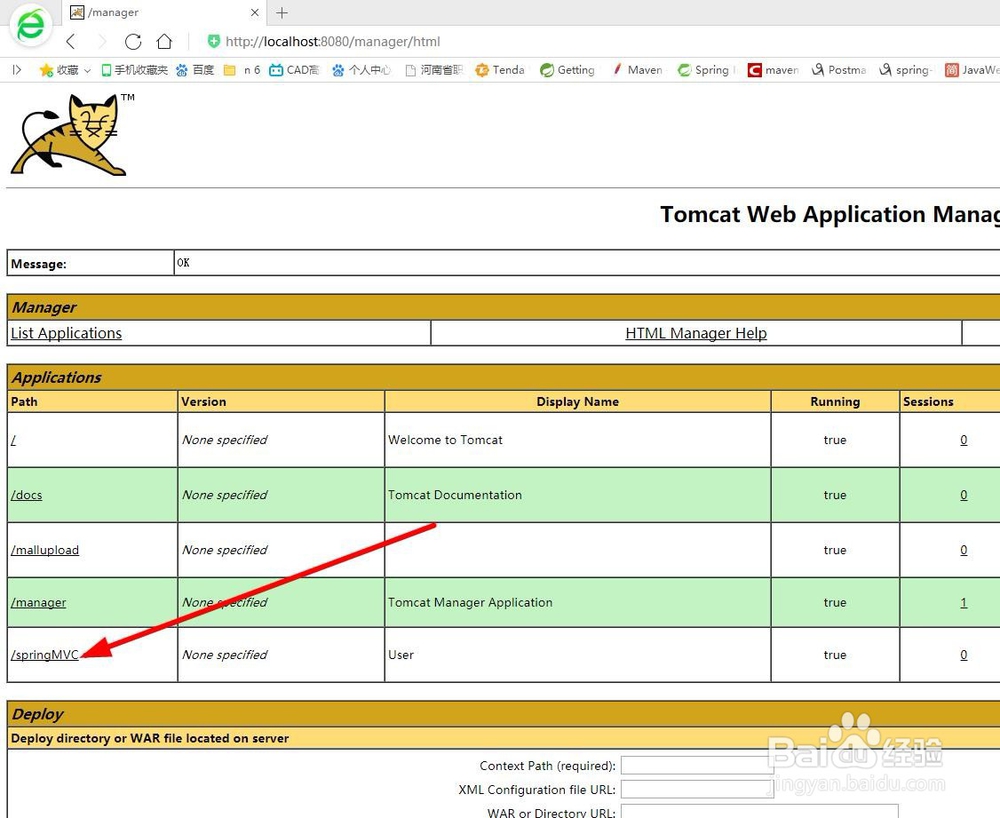The height and width of the screenshot is (818, 1000).
Task: Open the 百度 bookmark
Action: (x=195, y=69)
